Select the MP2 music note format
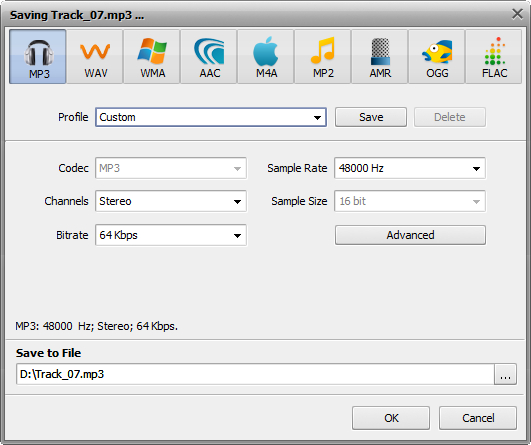Viewport: 531px width, 445px height. click(323, 57)
